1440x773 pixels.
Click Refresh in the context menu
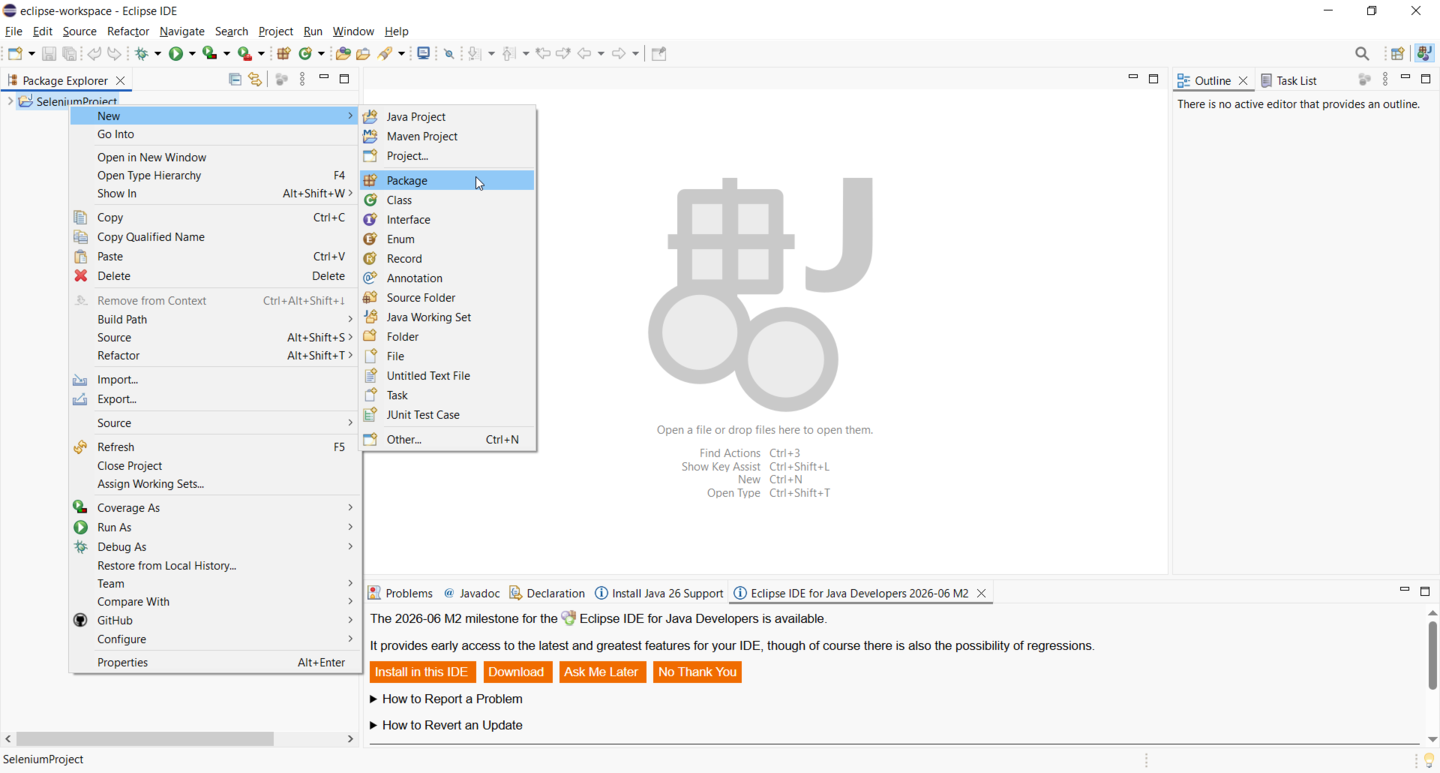pos(215,447)
